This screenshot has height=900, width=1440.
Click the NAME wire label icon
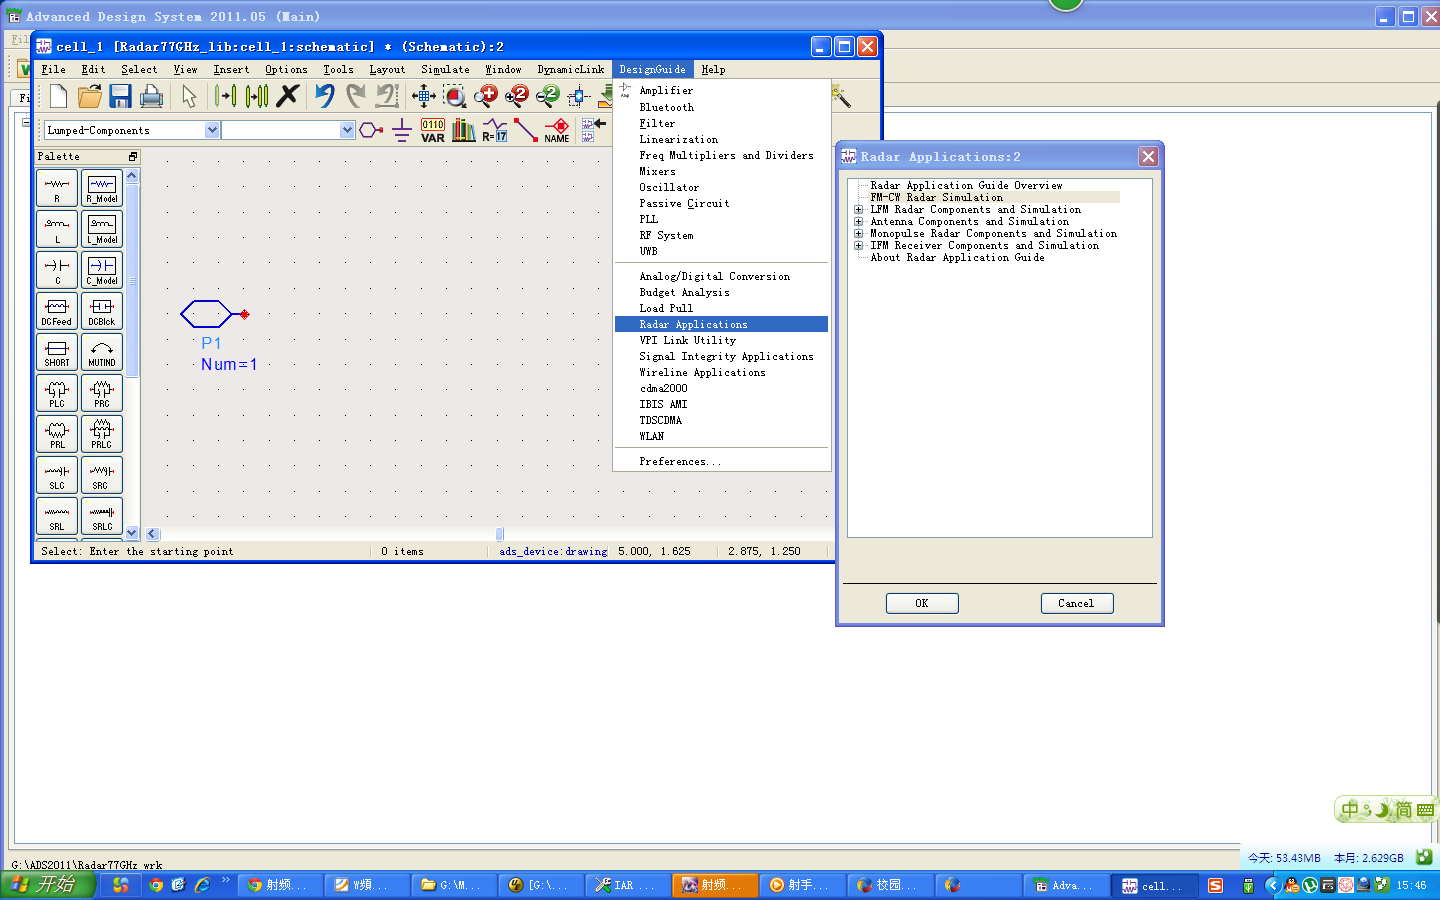pyautogui.click(x=557, y=130)
